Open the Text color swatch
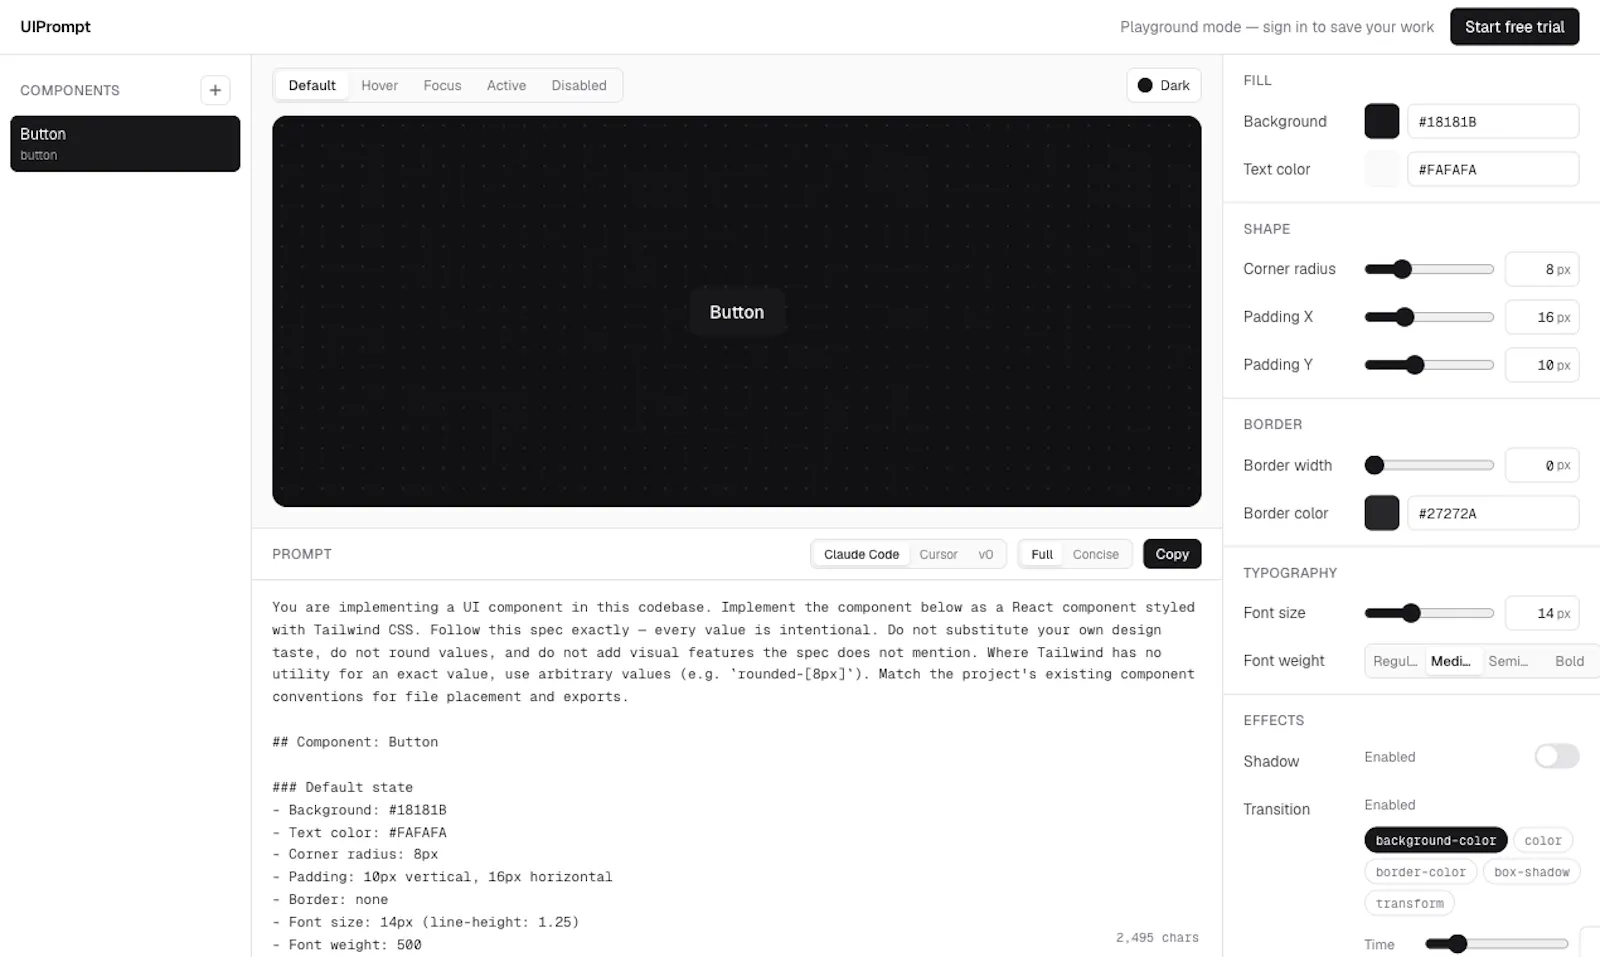The width and height of the screenshot is (1600, 957). (x=1382, y=169)
